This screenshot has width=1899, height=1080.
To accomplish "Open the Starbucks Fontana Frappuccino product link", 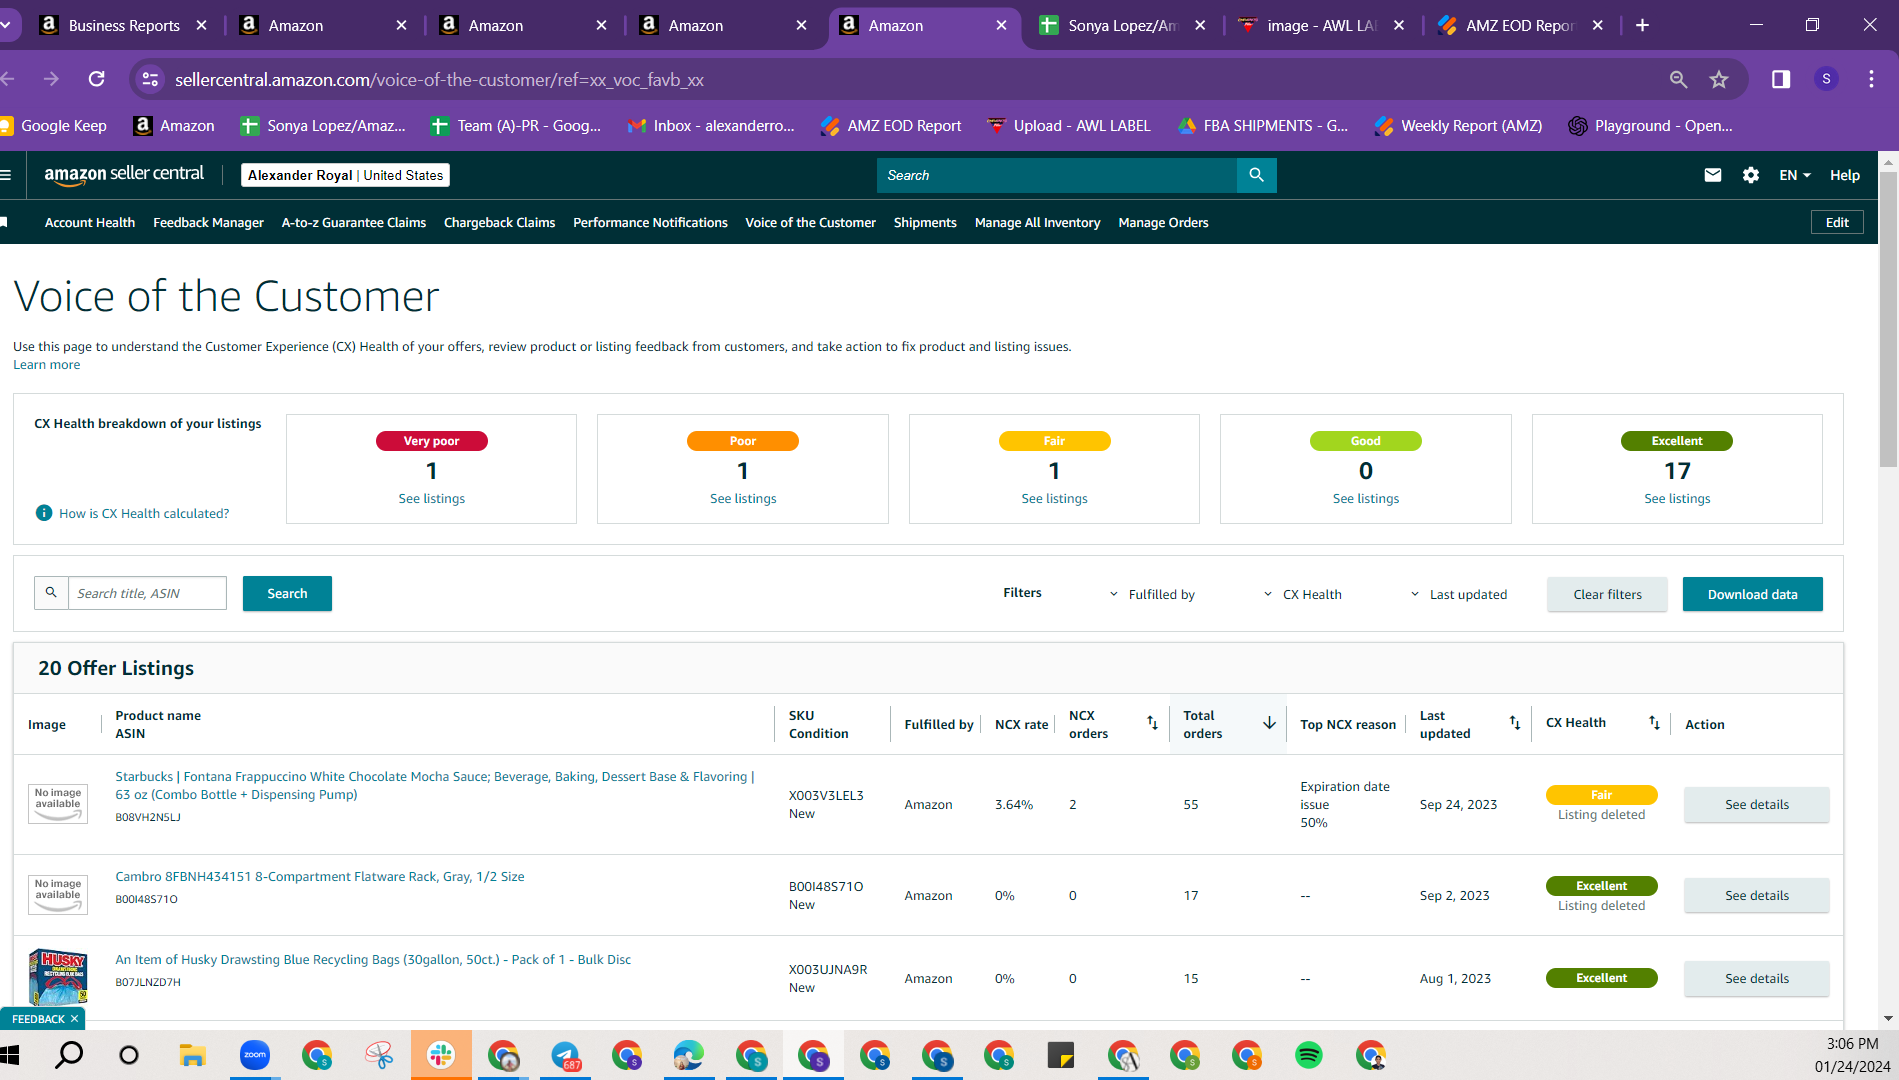I will point(435,785).
